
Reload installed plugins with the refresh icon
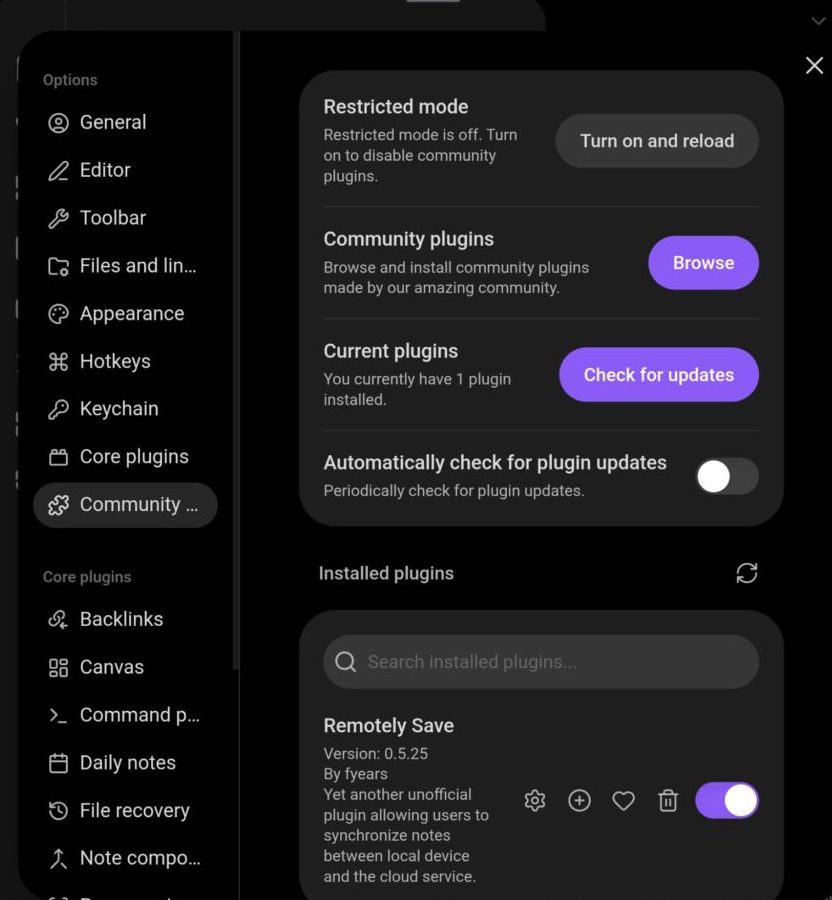pyautogui.click(x=747, y=573)
